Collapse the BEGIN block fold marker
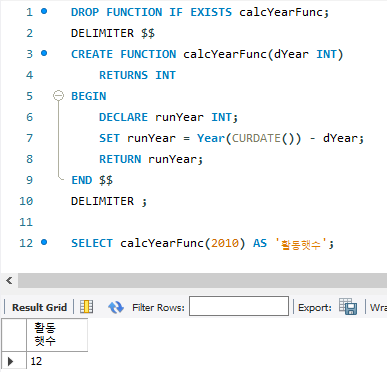This screenshot has width=387, height=372. point(58,96)
